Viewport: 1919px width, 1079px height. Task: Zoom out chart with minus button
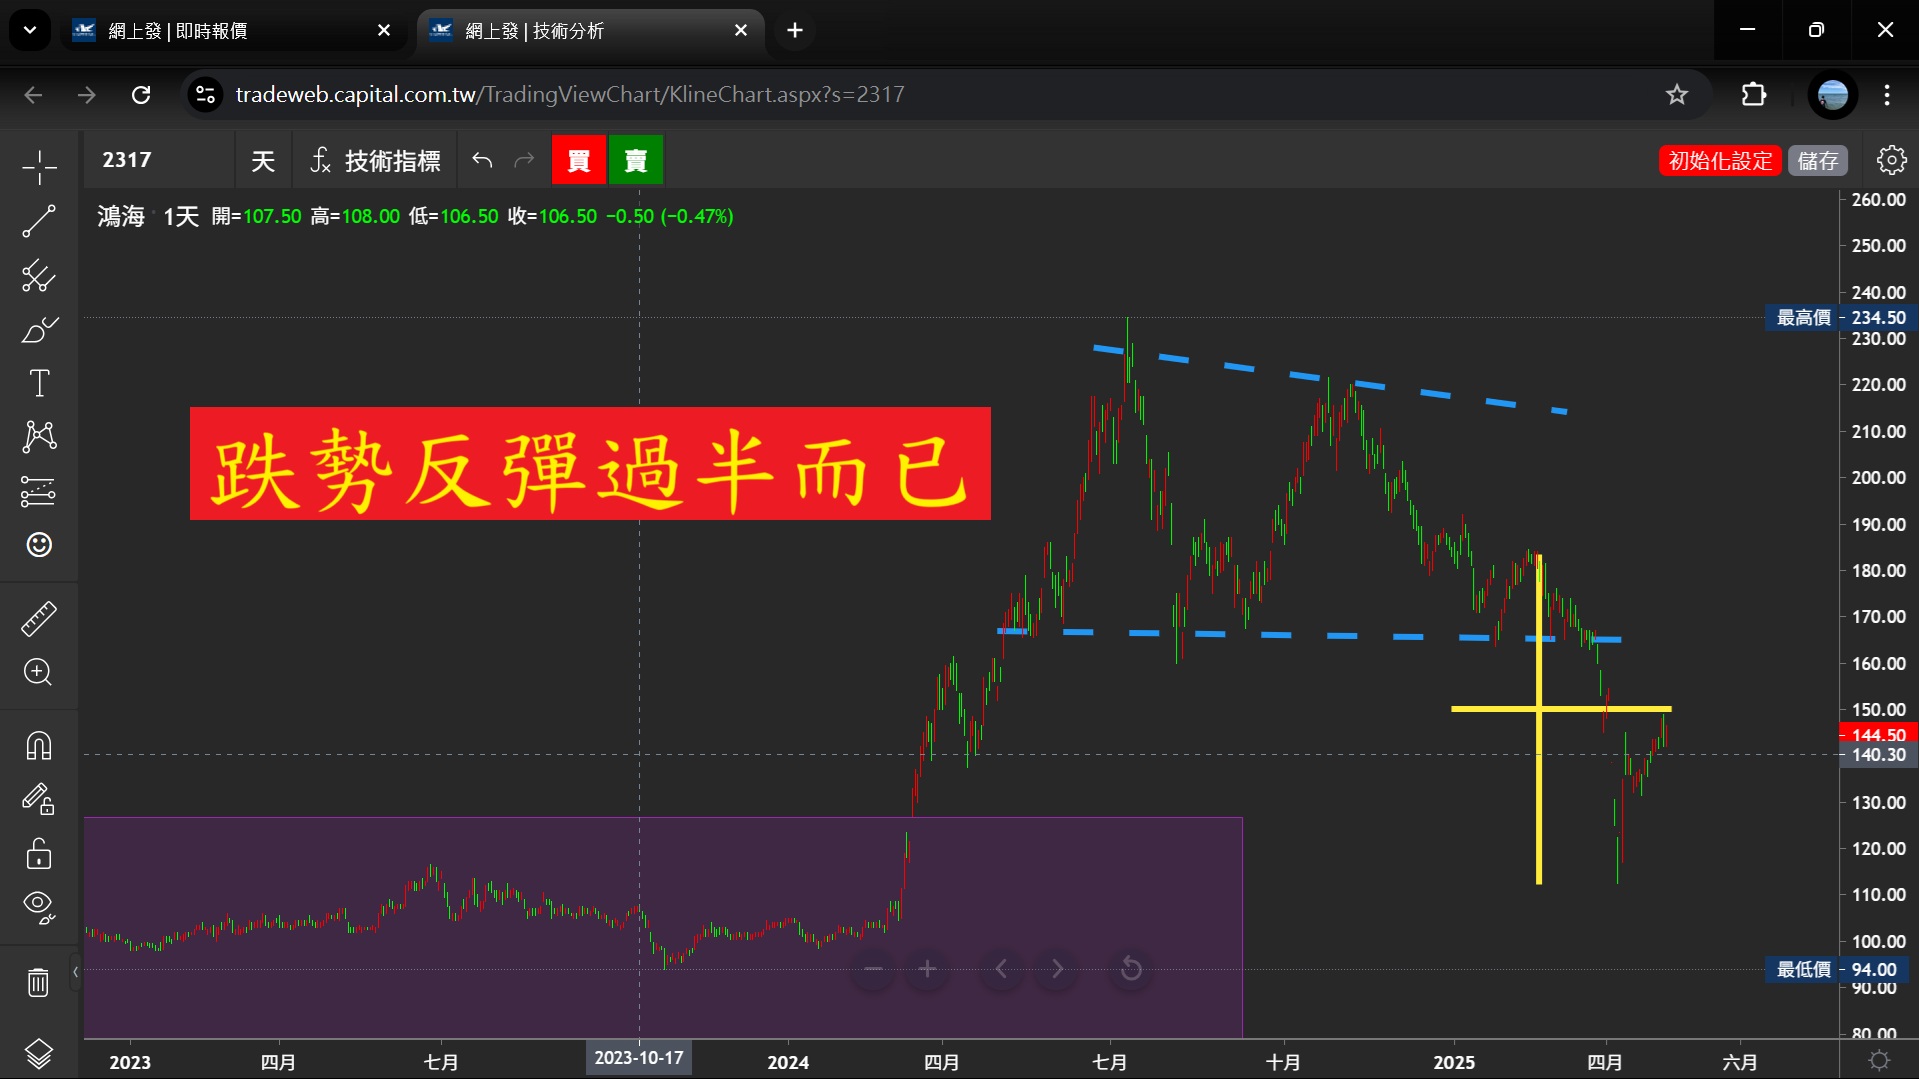873,969
